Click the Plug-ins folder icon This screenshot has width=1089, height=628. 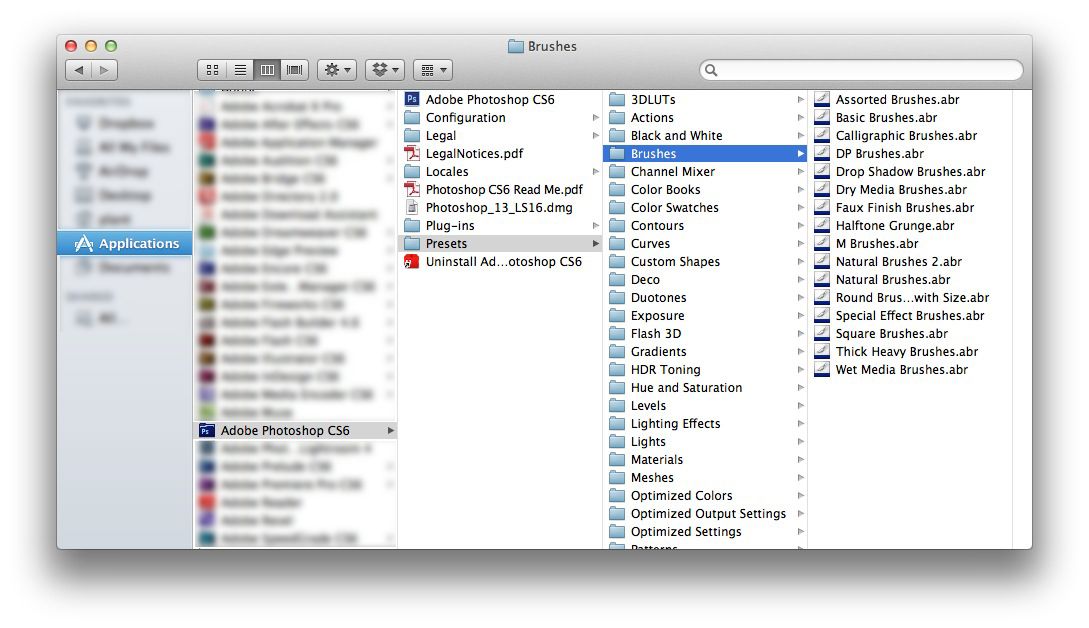412,226
